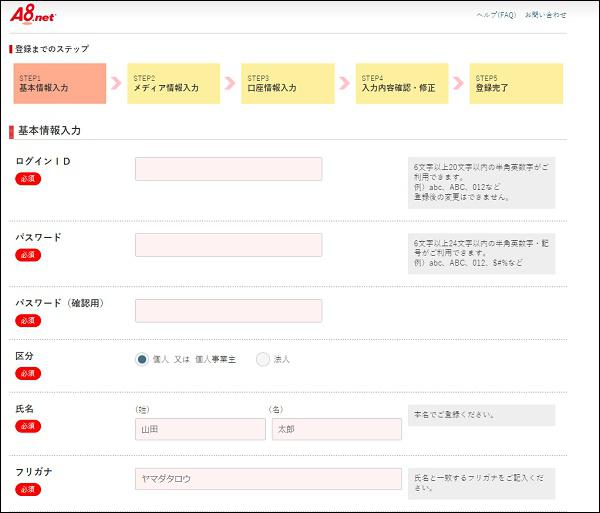Focus the パスワード（確認用） input field
The image size is (600, 513).
click(x=228, y=311)
